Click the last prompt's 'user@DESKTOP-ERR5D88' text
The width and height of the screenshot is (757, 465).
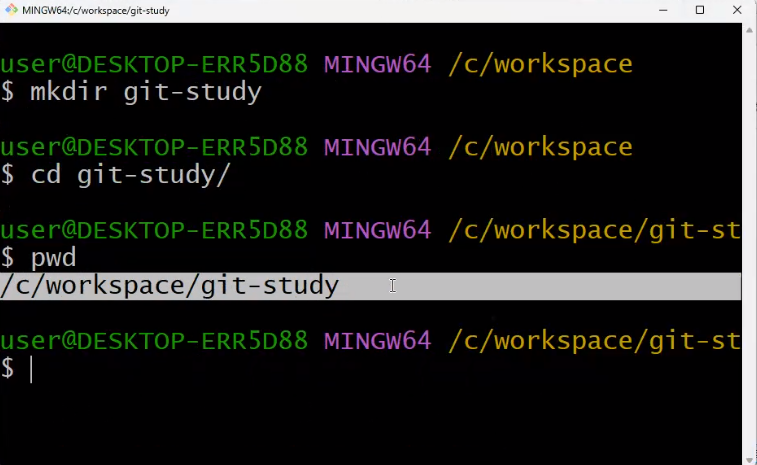point(154,340)
